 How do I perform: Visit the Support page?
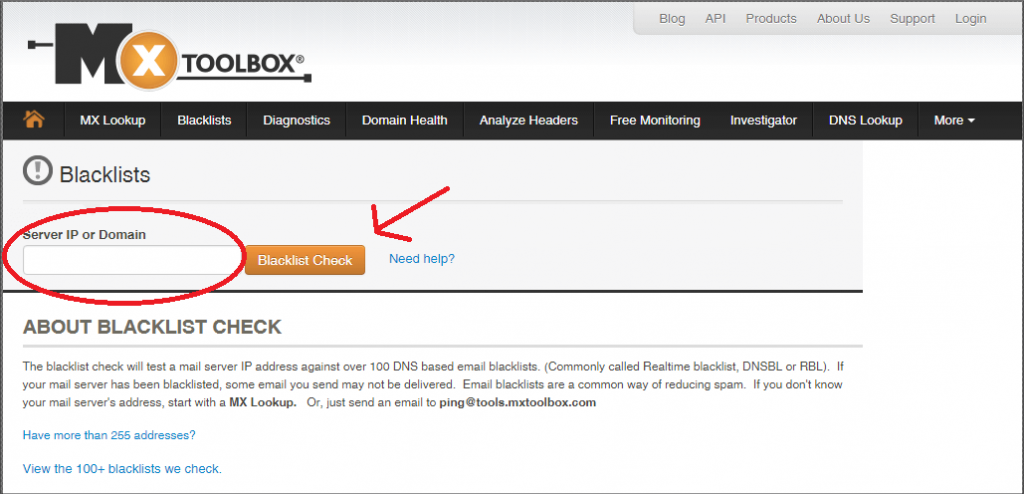coord(912,19)
